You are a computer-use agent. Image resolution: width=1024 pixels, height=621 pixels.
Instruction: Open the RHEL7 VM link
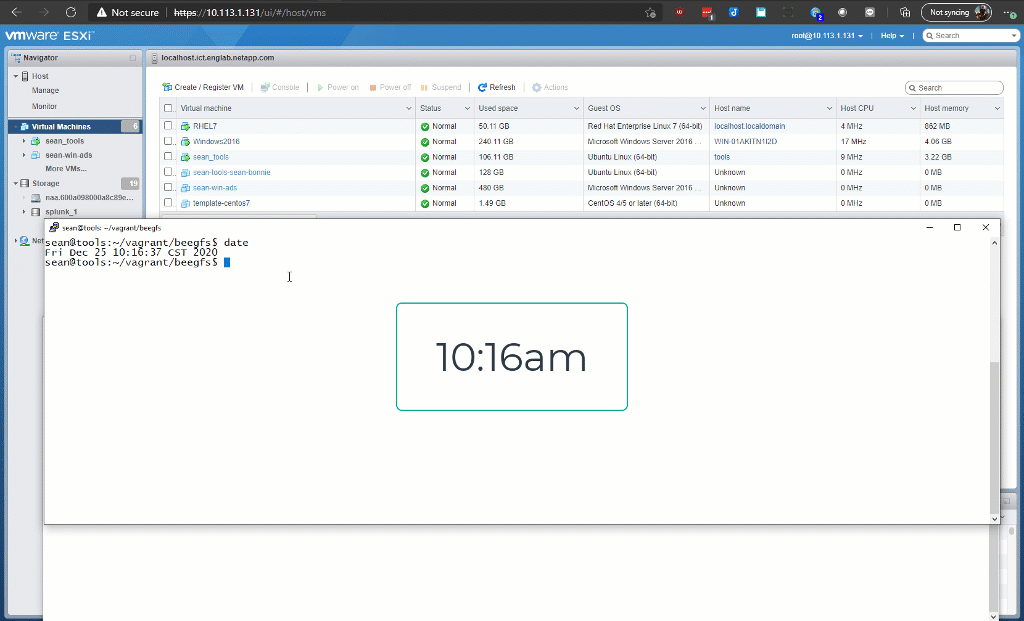coord(205,126)
